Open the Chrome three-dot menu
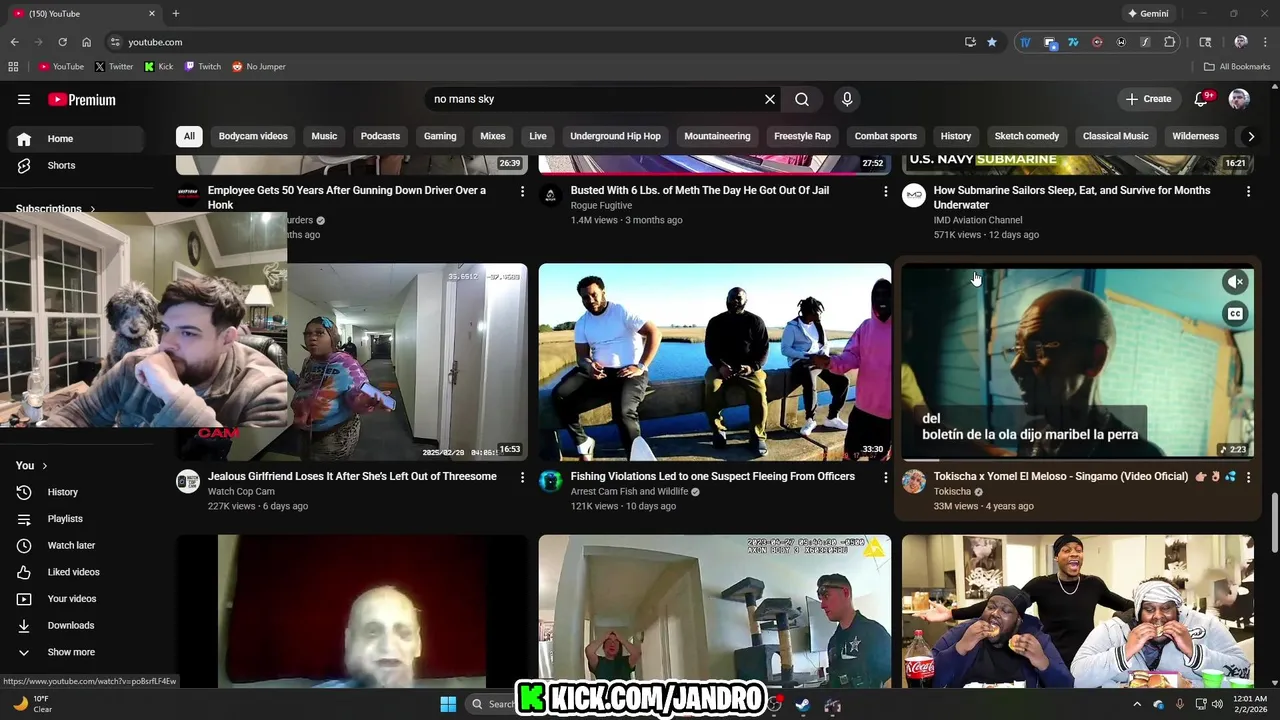1280x720 pixels. (x=1265, y=42)
